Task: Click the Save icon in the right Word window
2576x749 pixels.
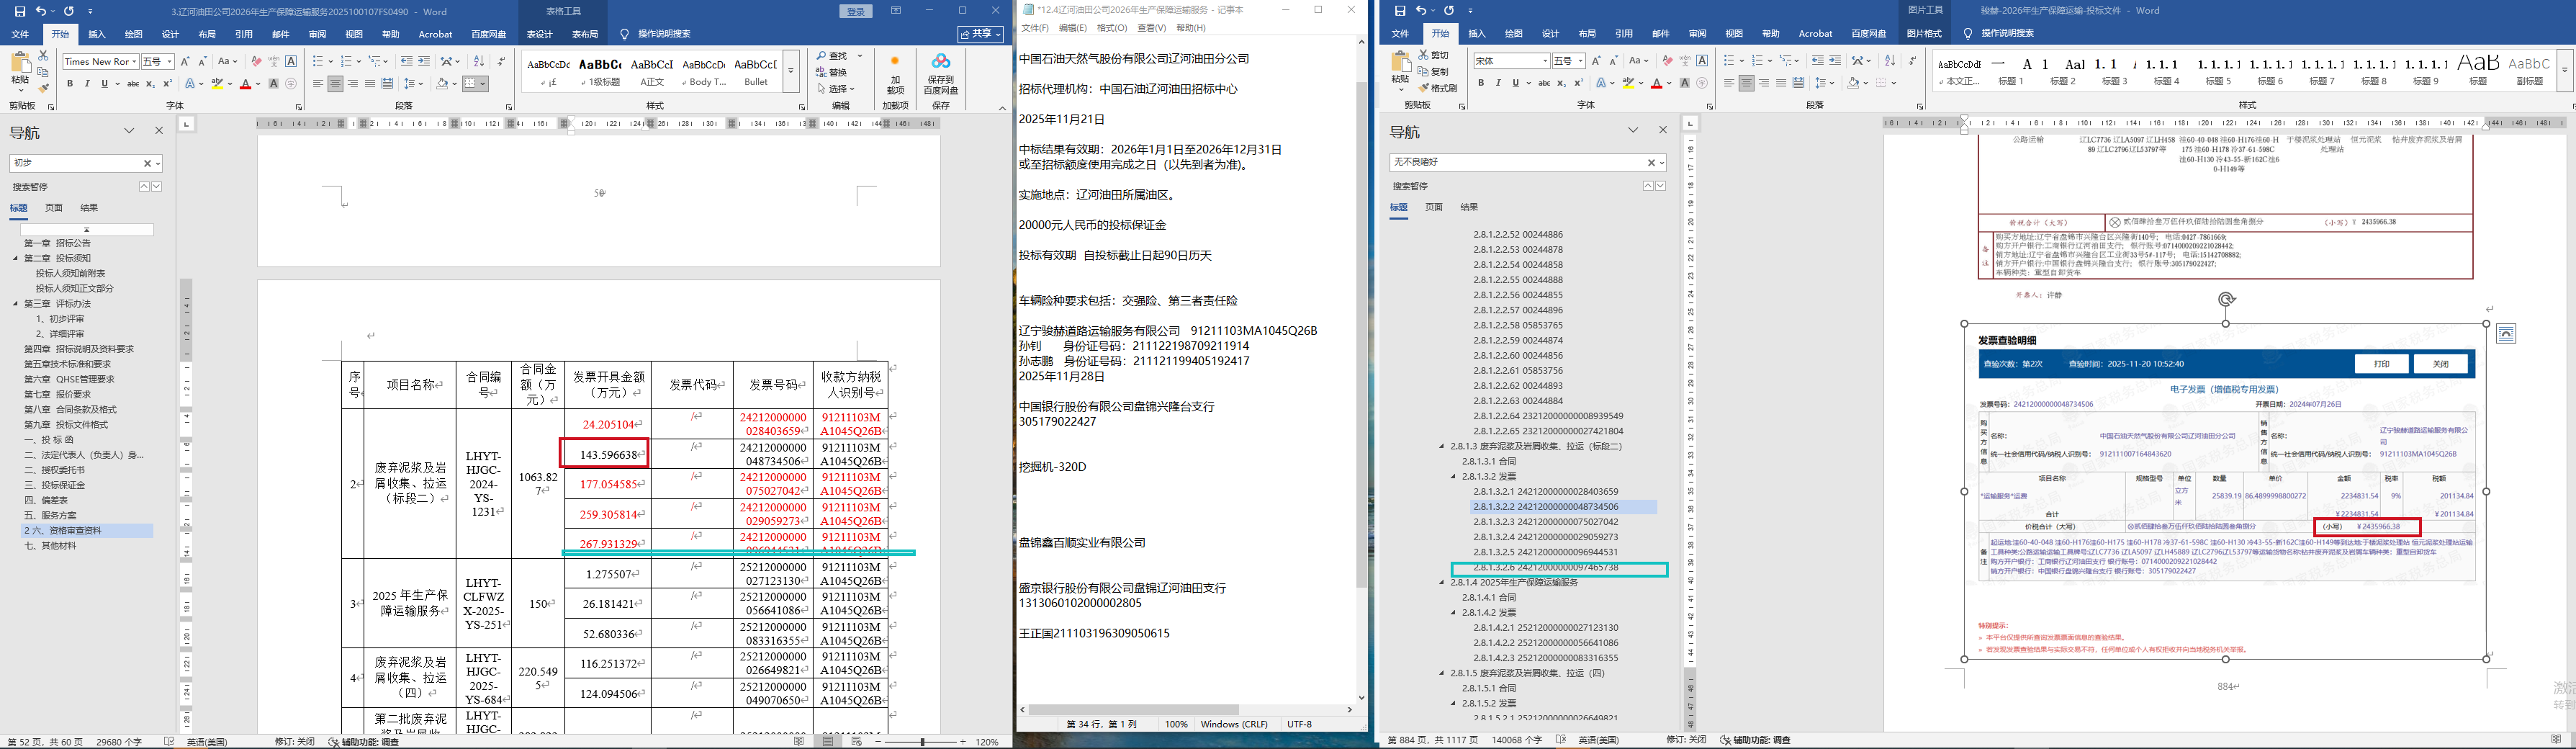Action: 1399,11
